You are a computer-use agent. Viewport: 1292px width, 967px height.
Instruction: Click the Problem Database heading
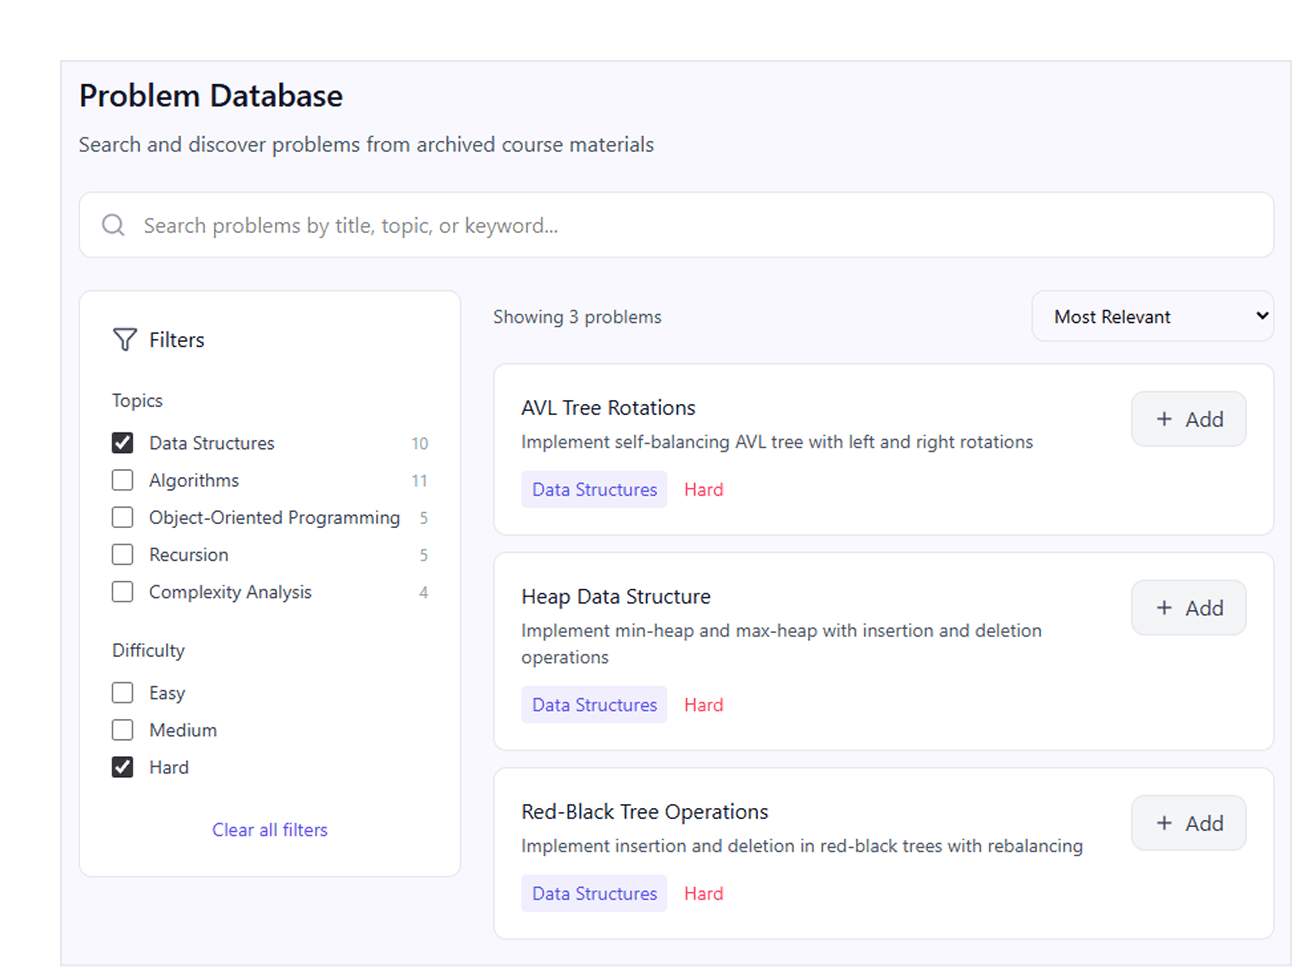[x=211, y=96]
